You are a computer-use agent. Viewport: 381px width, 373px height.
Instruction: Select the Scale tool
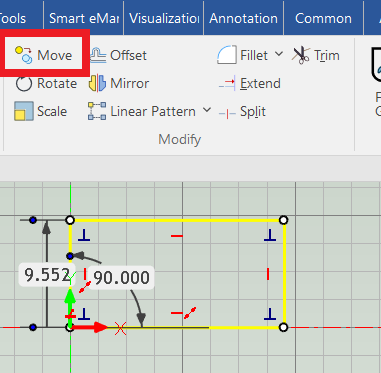(41, 111)
